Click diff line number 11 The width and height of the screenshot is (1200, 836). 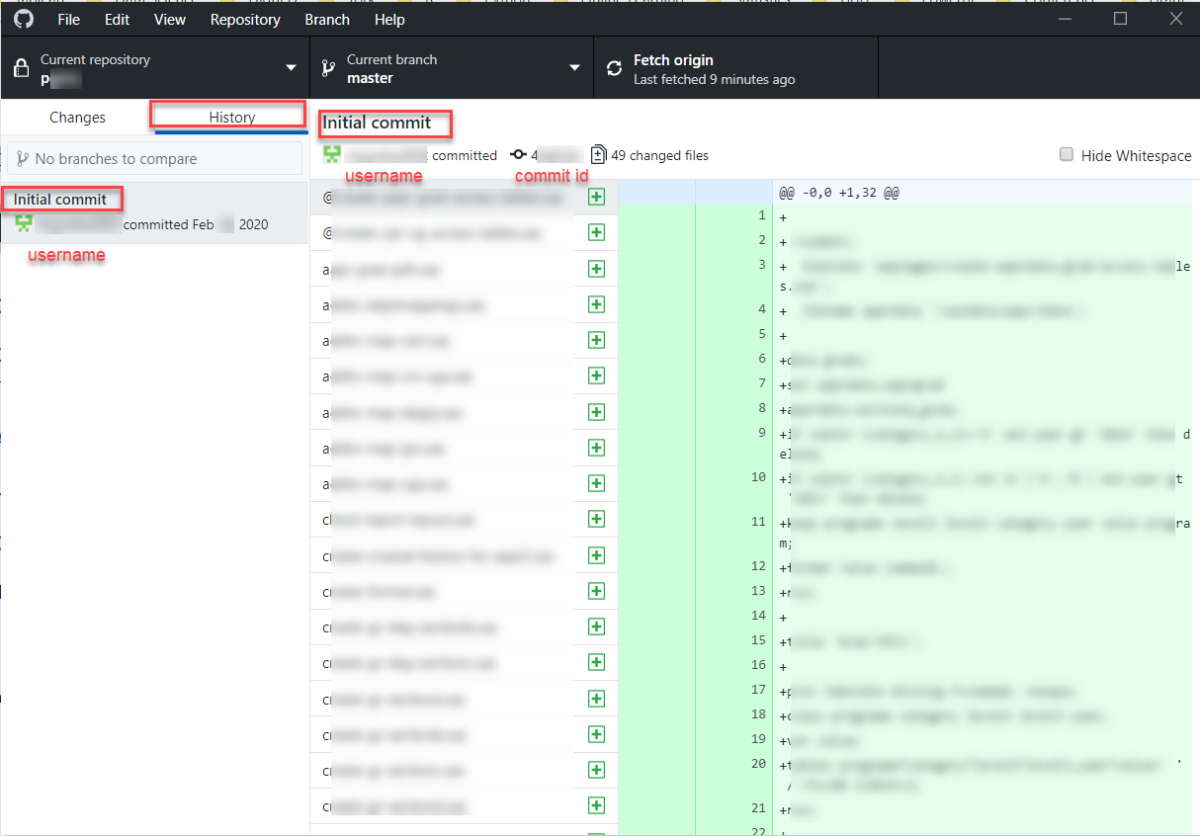(757, 522)
